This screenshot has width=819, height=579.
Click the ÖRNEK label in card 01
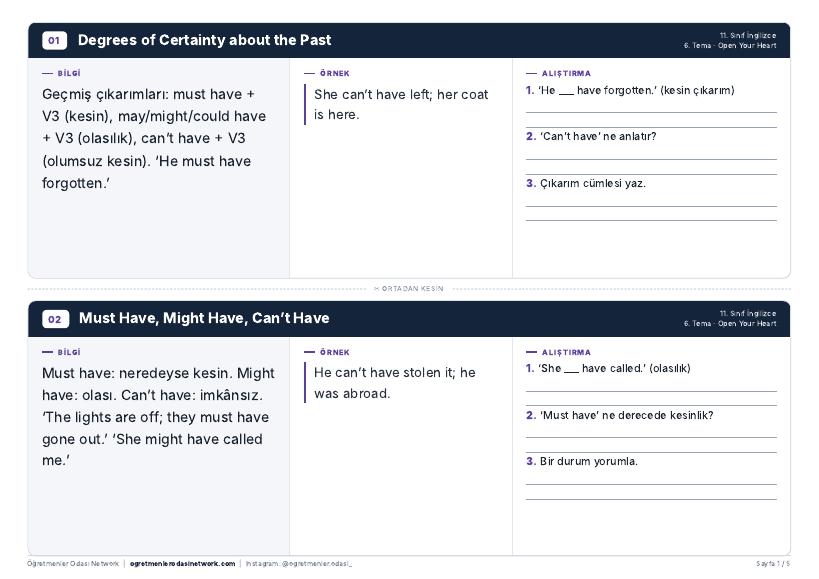click(335, 73)
